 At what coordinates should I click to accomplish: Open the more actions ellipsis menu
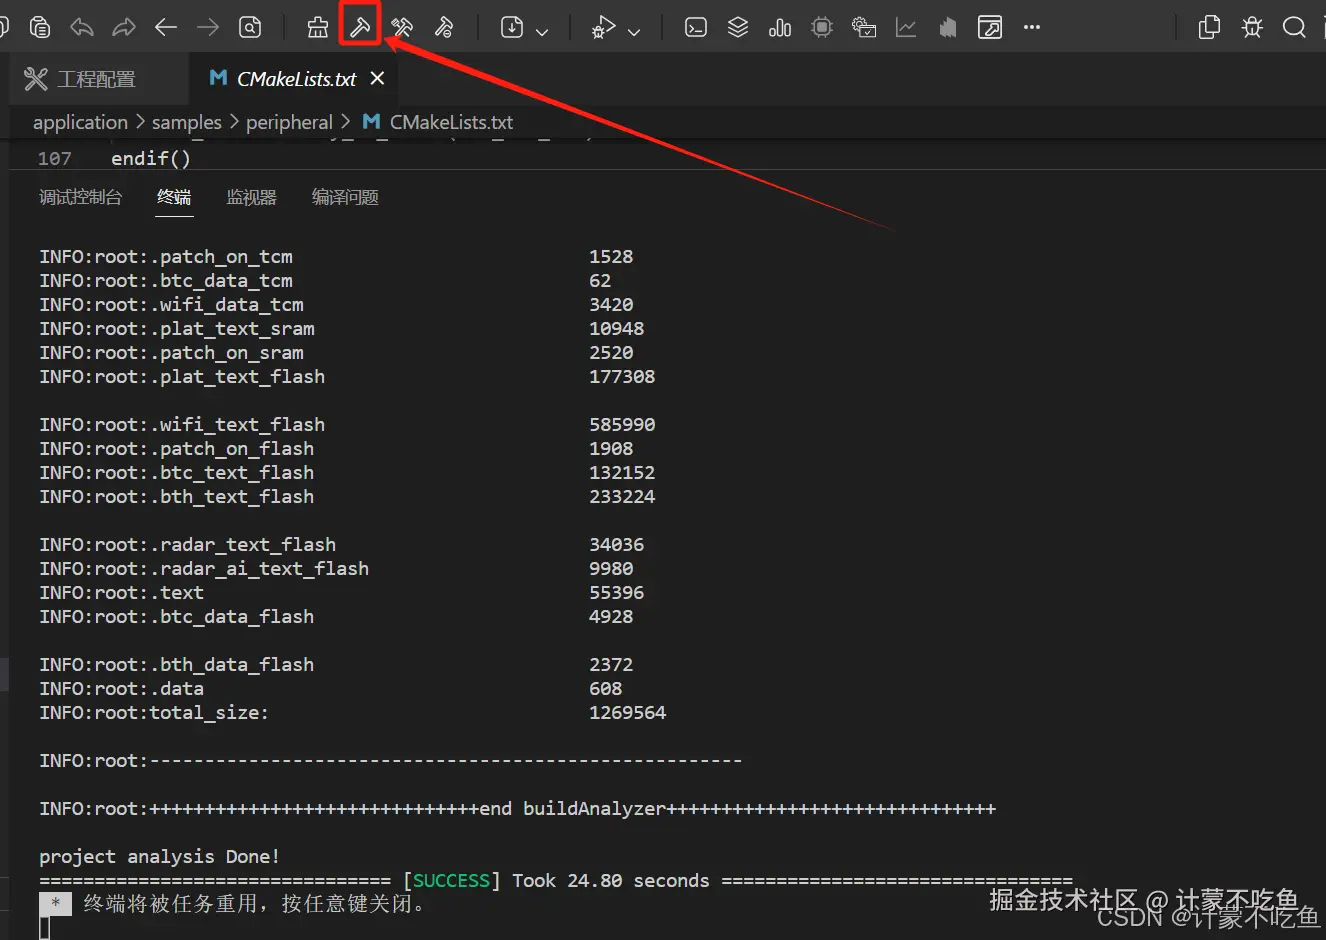[1032, 27]
